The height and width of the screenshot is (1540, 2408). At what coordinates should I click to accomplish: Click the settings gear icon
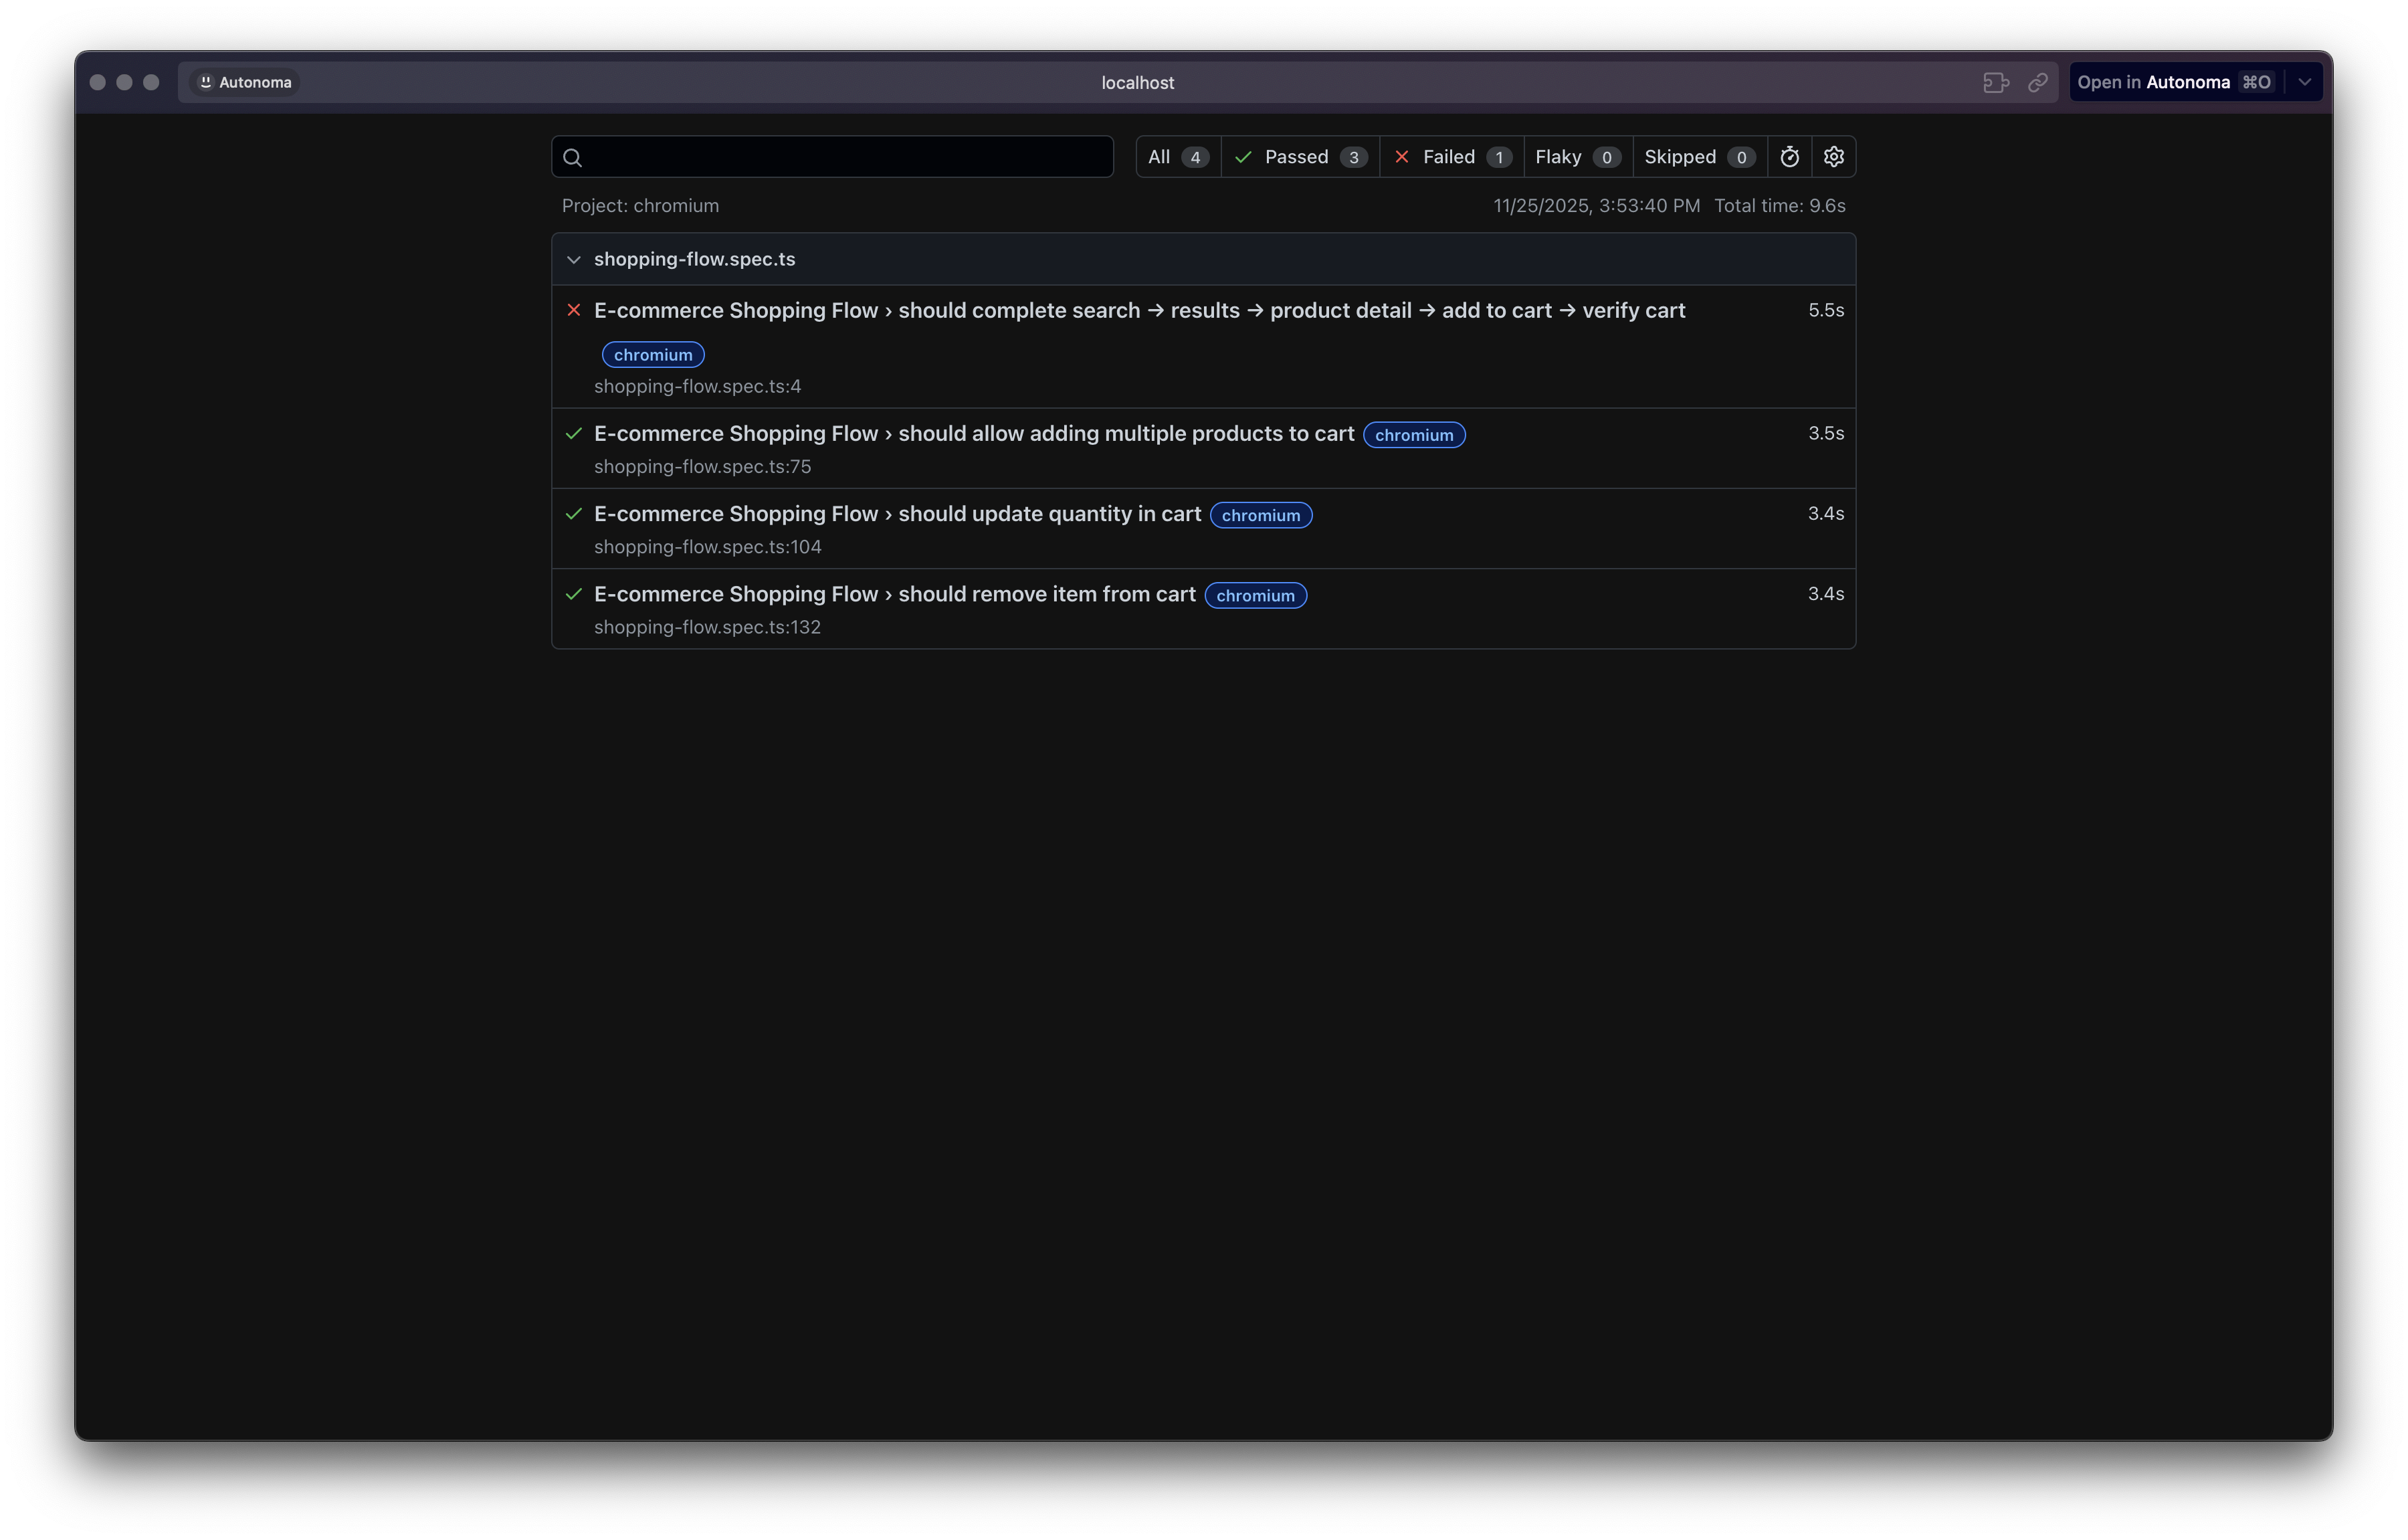tap(1833, 157)
